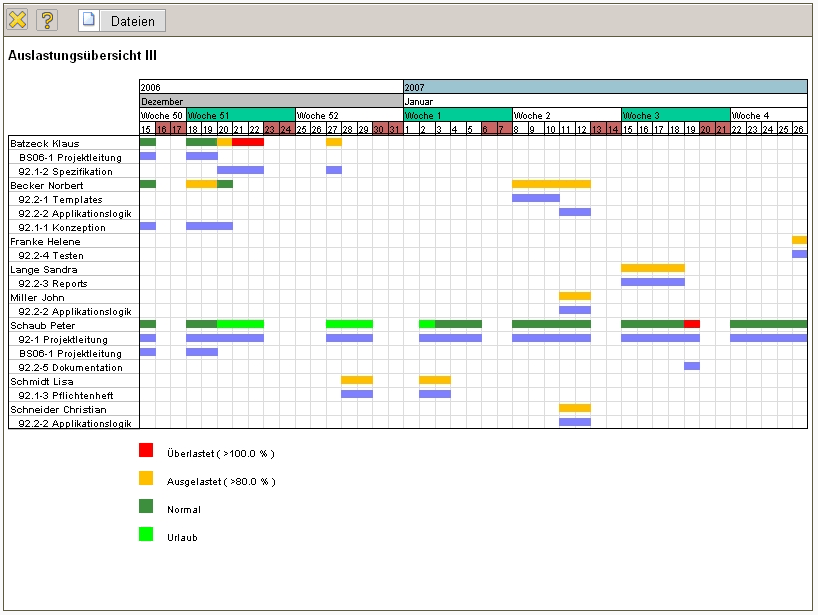The width and height of the screenshot is (818, 615).
Task: Click the yellow X close icon
Action: [18, 20]
